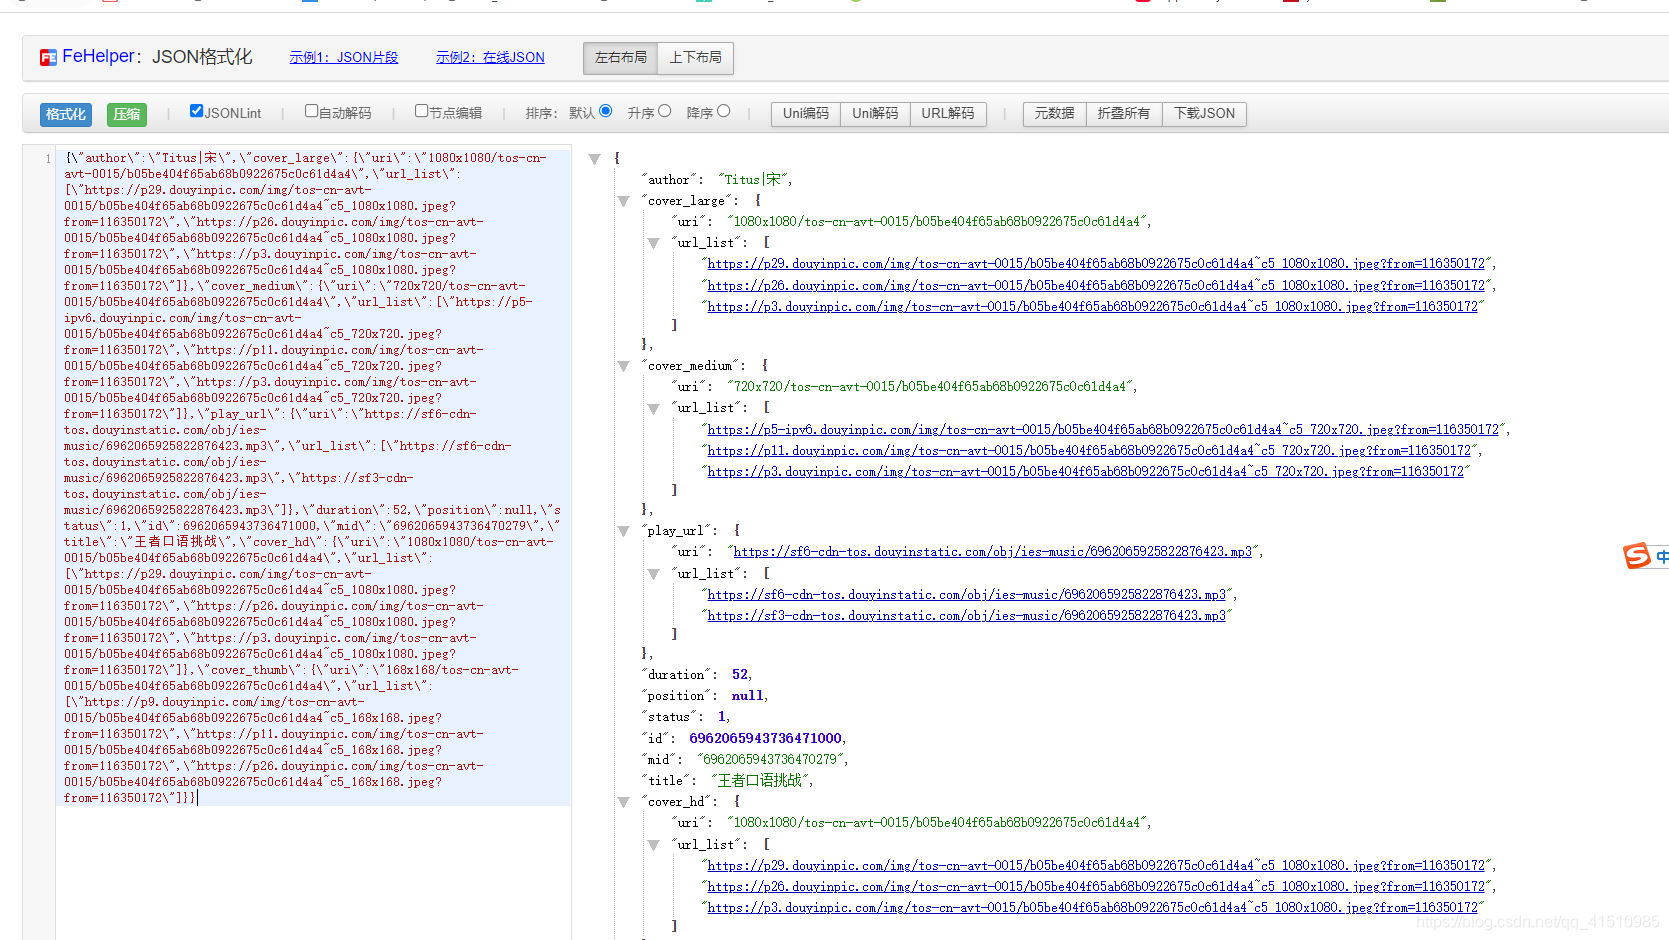Click the 折叠所有 collapse all button
The height and width of the screenshot is (940, 1669).
pyautogui.click(x=1124, y=114)
